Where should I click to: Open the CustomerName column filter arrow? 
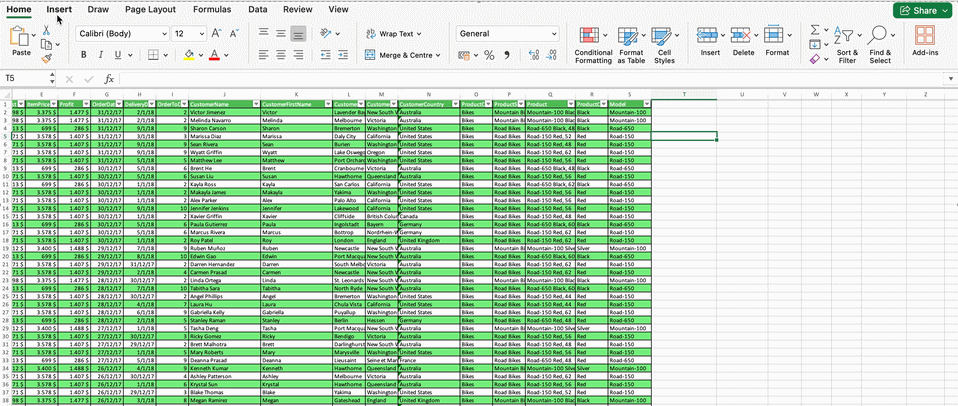[254, 103]
